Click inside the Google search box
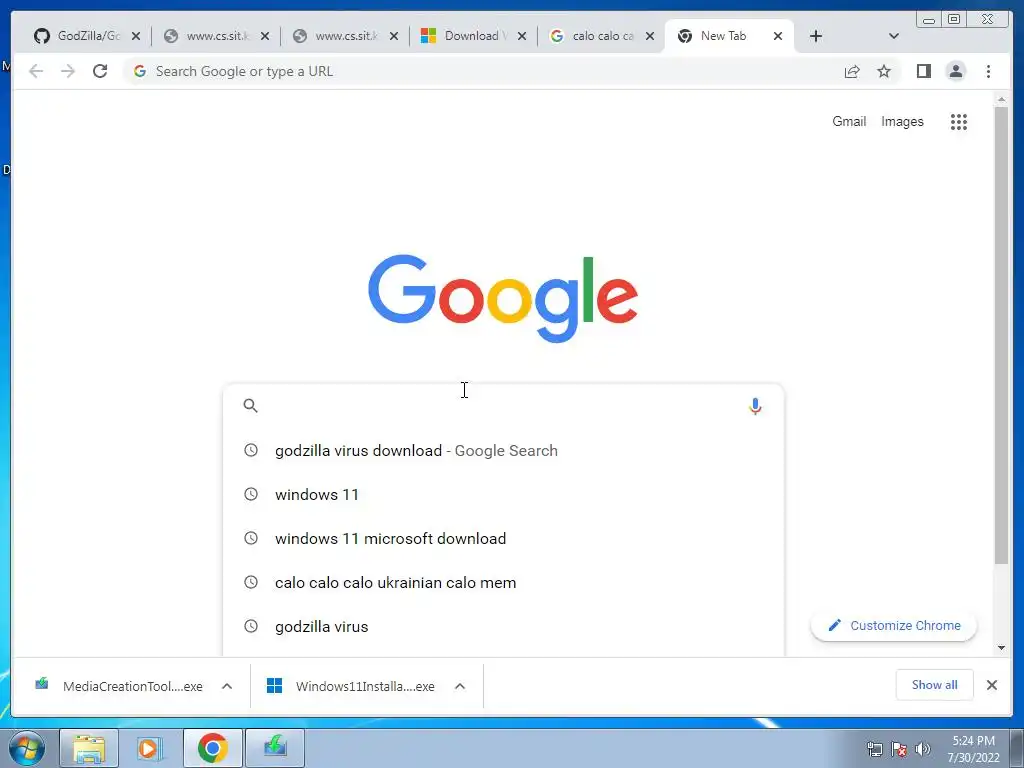 pyautogui.click(x=503, y=406)
